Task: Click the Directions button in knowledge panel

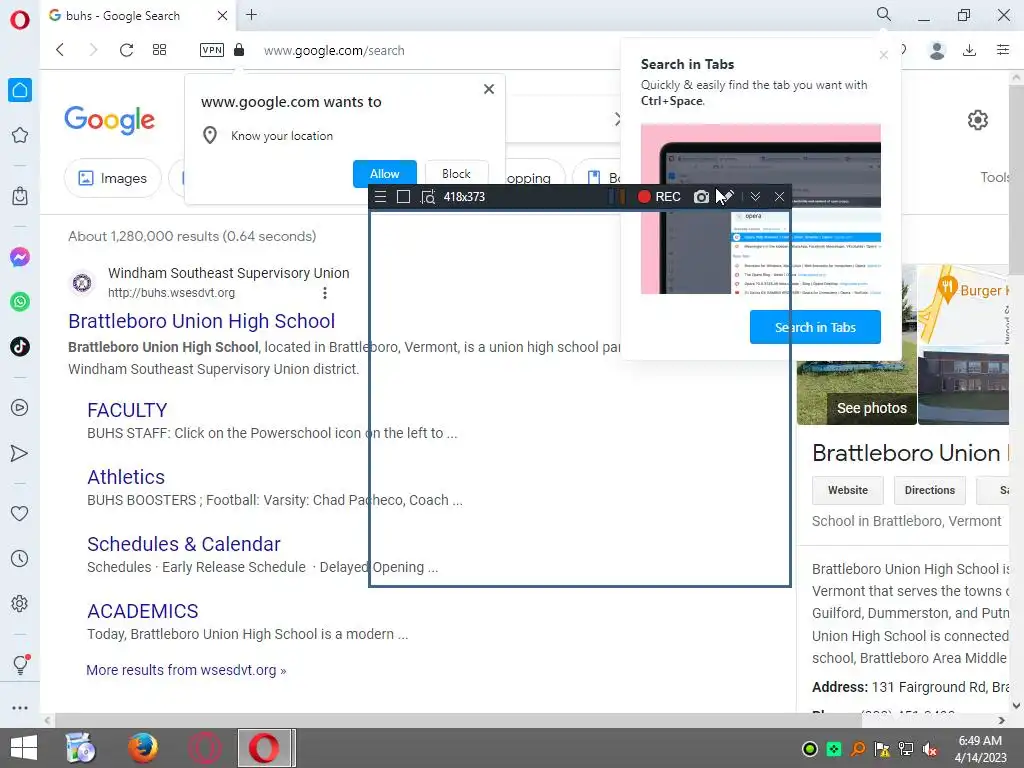Action: 929,490
